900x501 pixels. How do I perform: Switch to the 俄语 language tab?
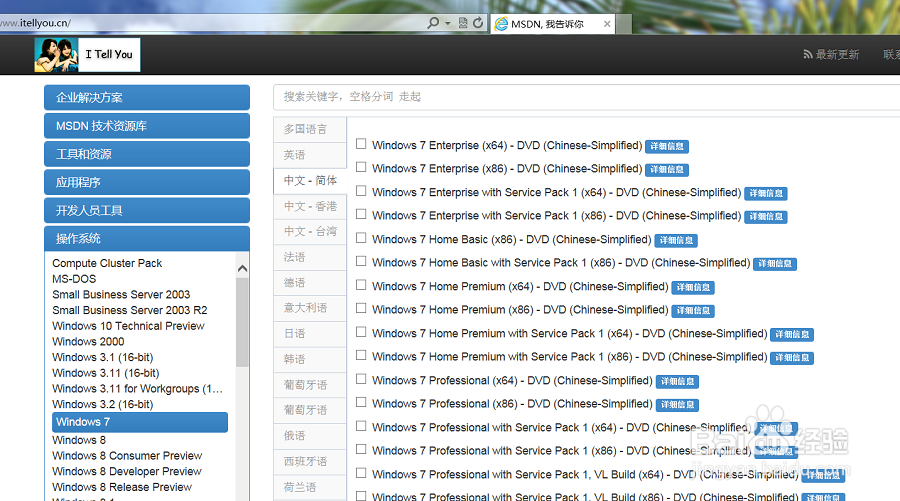point(310,436)
